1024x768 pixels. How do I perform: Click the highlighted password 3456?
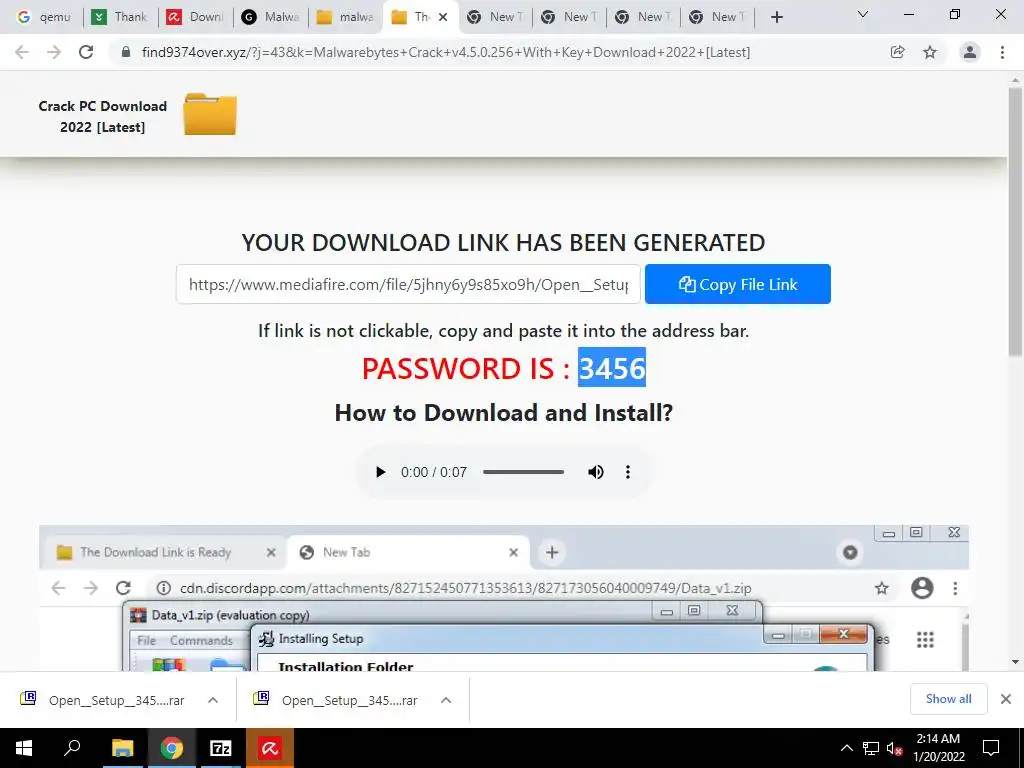pos(612,368)
